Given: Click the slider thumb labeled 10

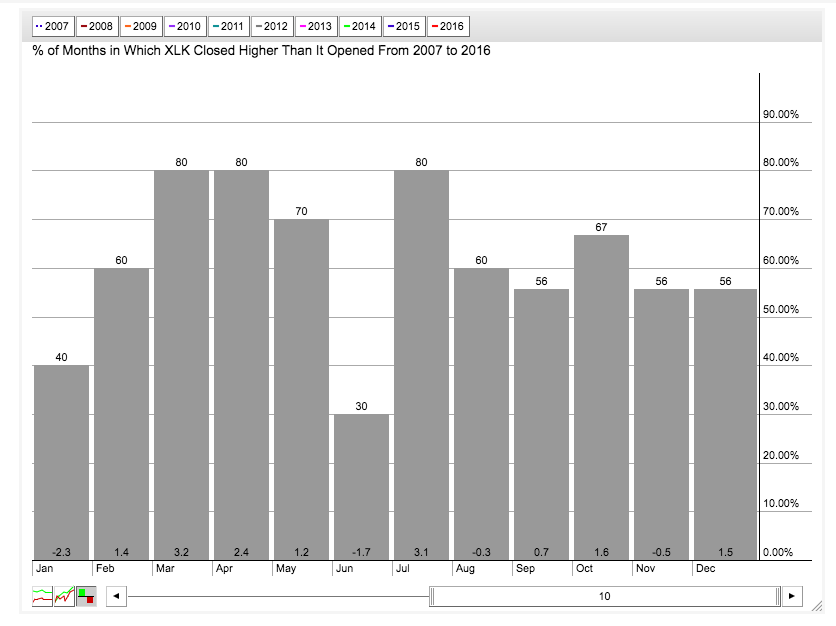Looking at the screenshot, I should pyautogui.click(x=605, y=596).
